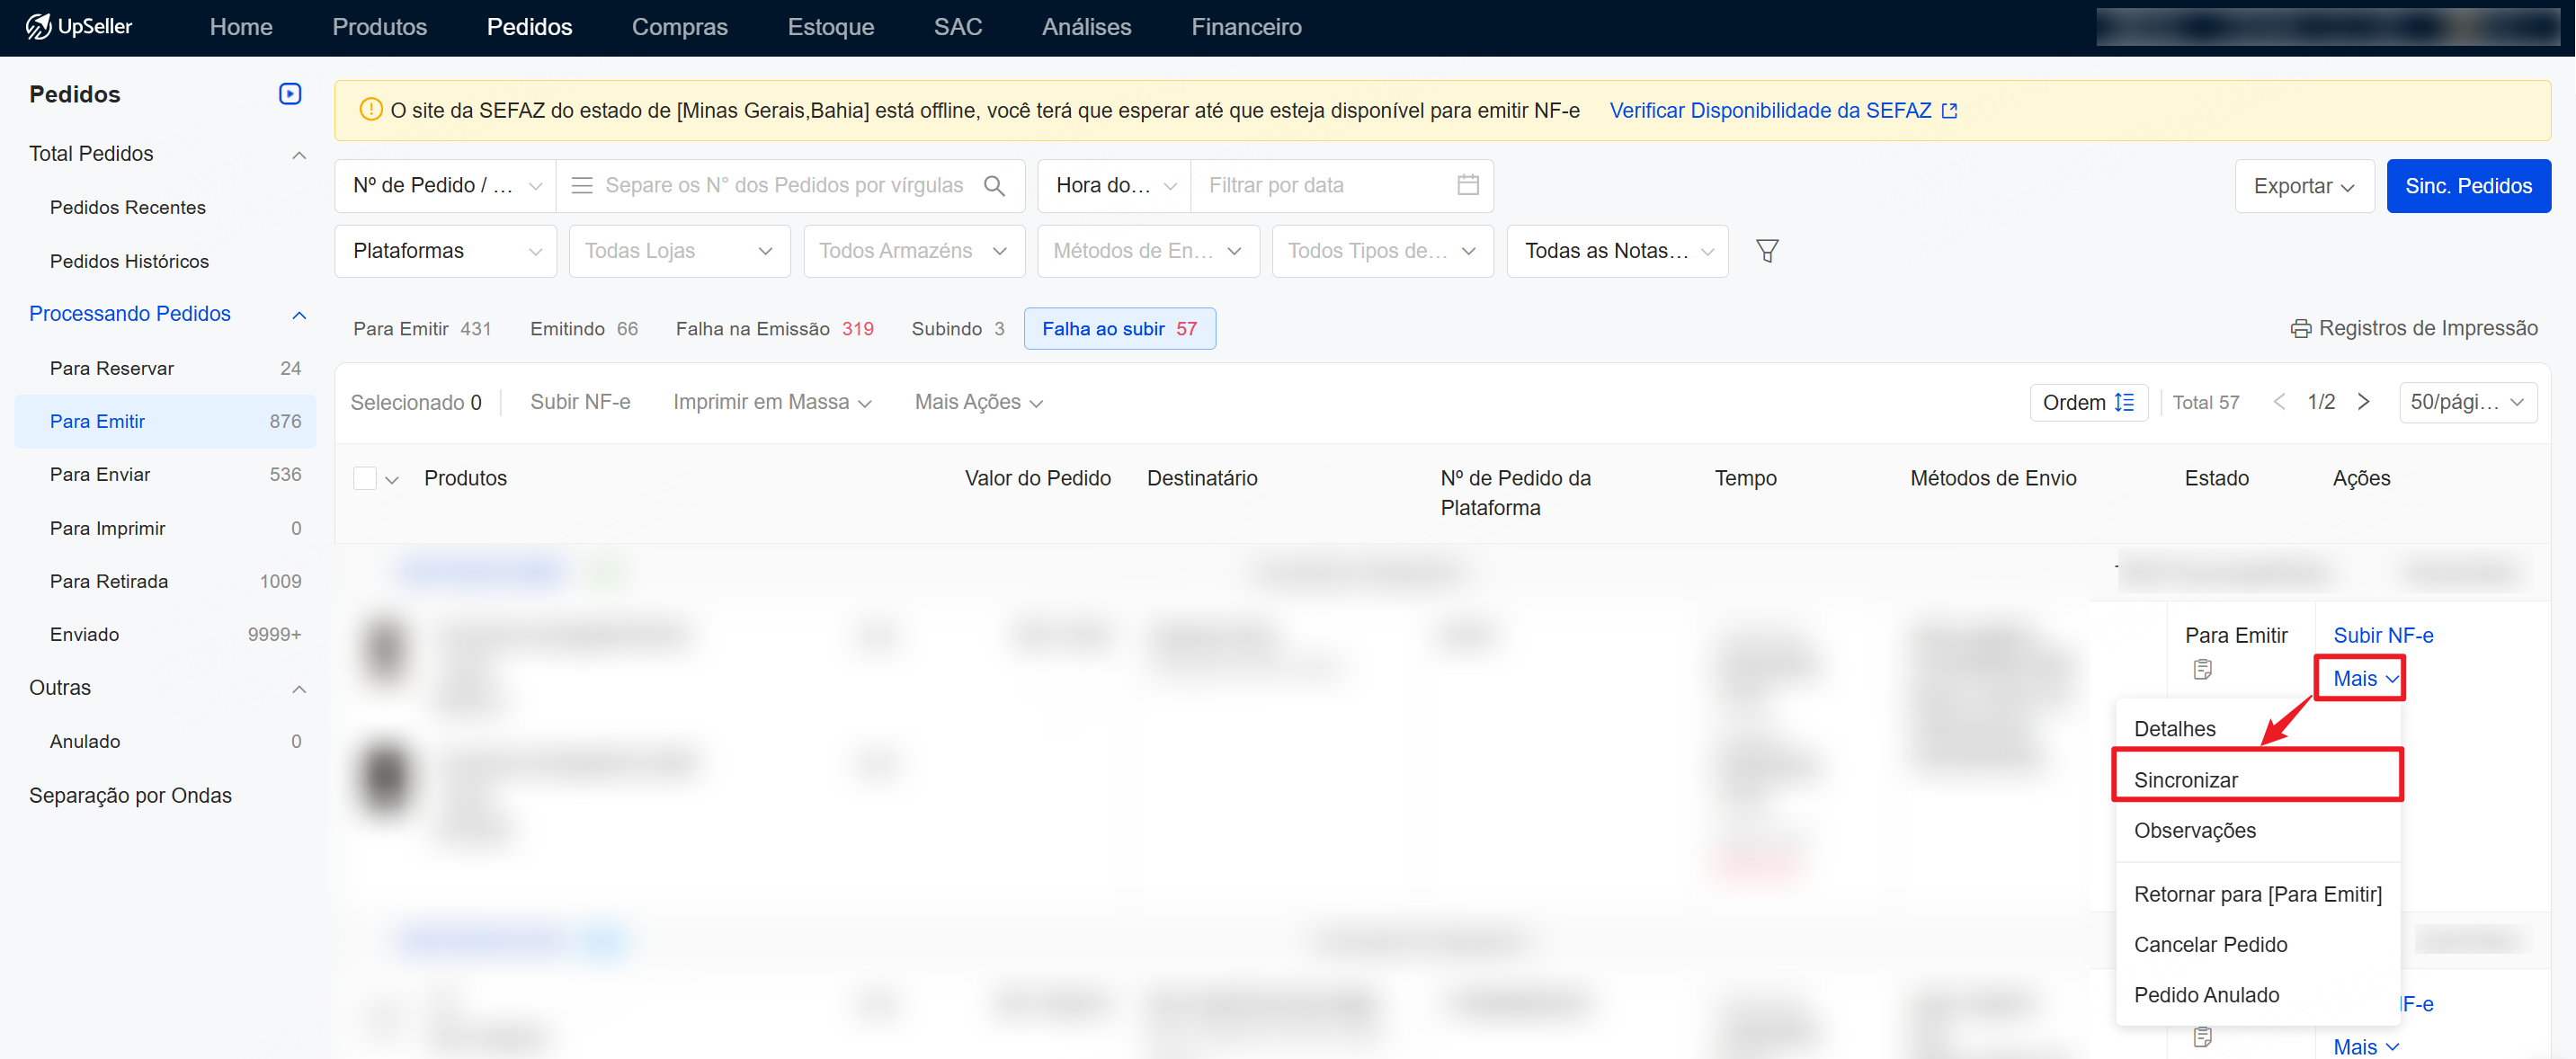Open the Estoque top menu
2576x1059 pixels.
tap(830, 27)
